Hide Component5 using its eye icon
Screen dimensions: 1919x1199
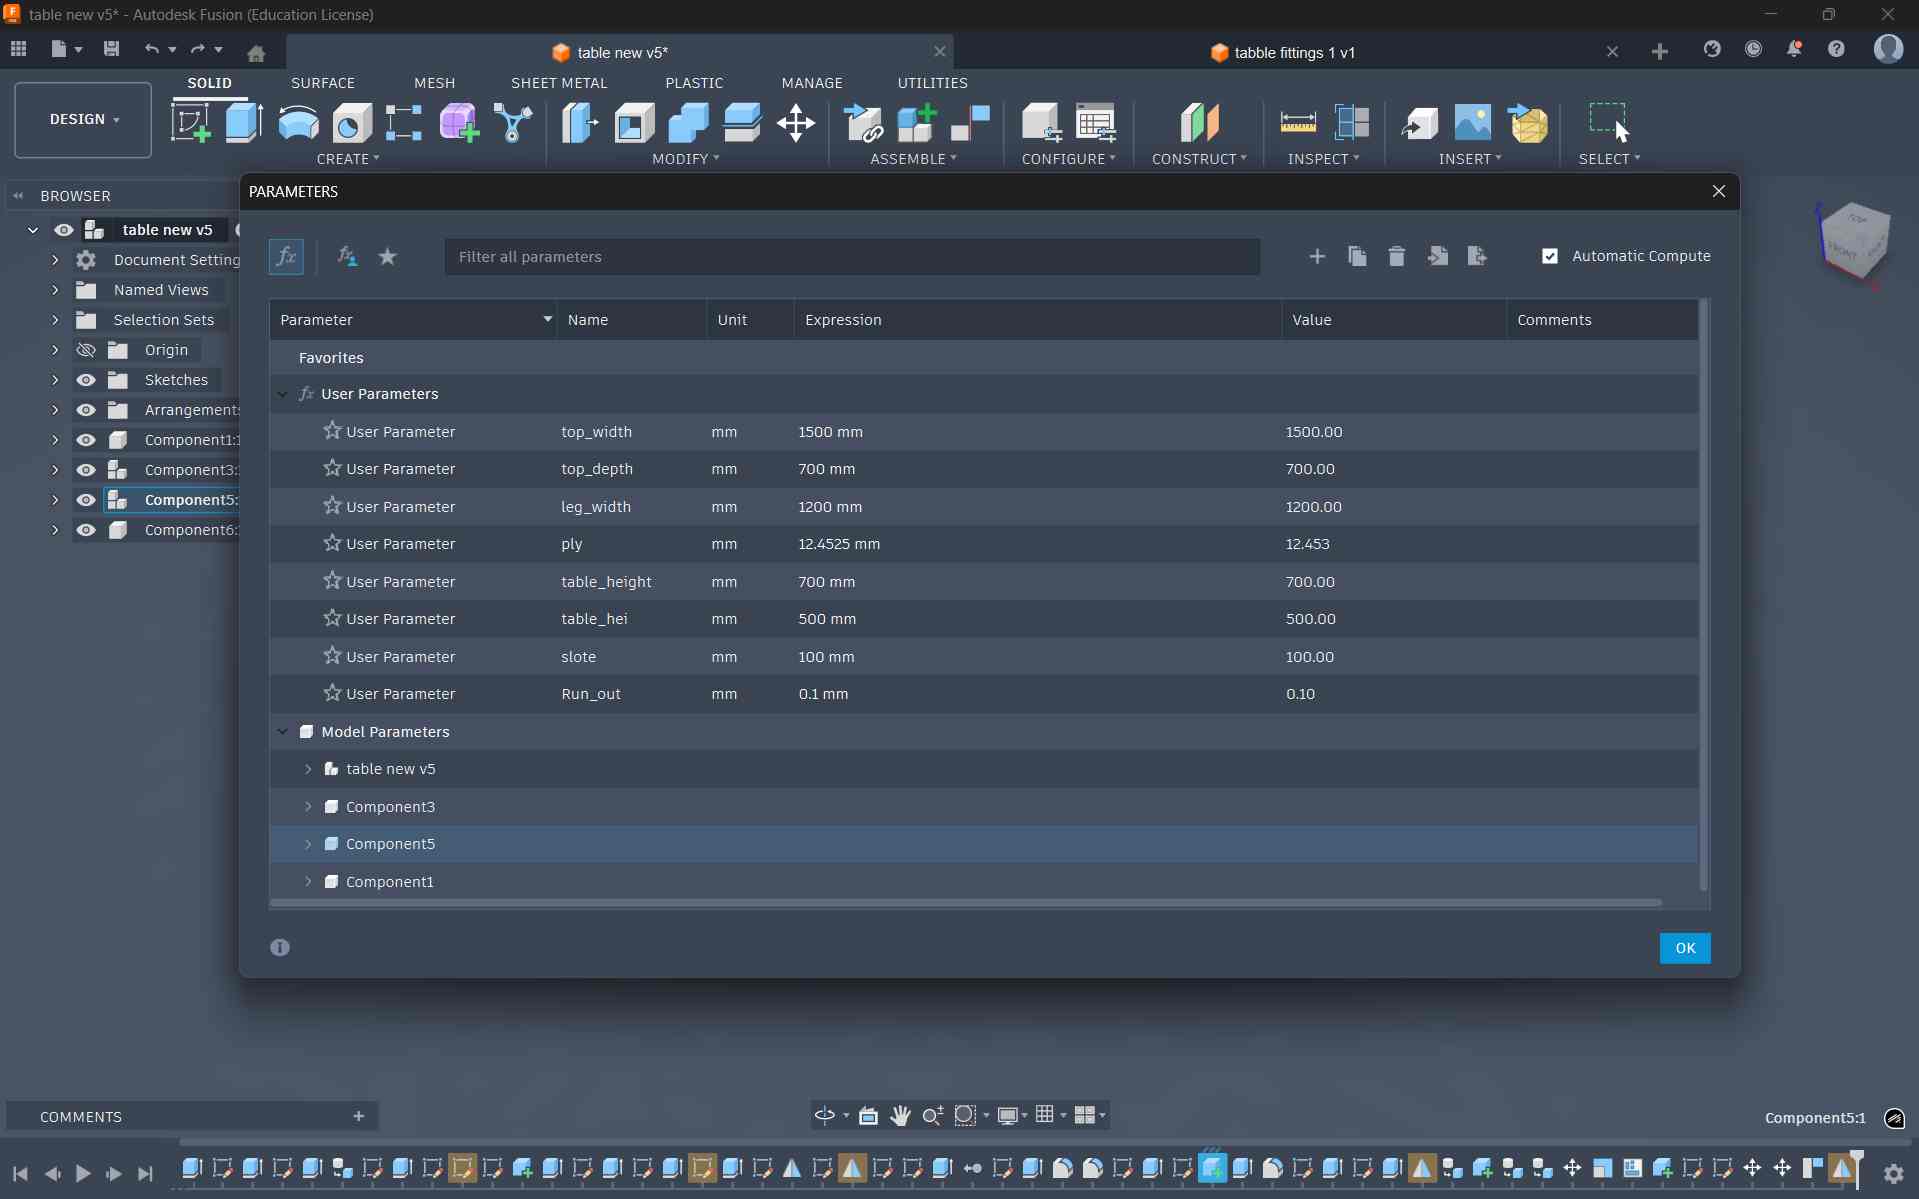(x=86, y=500)
